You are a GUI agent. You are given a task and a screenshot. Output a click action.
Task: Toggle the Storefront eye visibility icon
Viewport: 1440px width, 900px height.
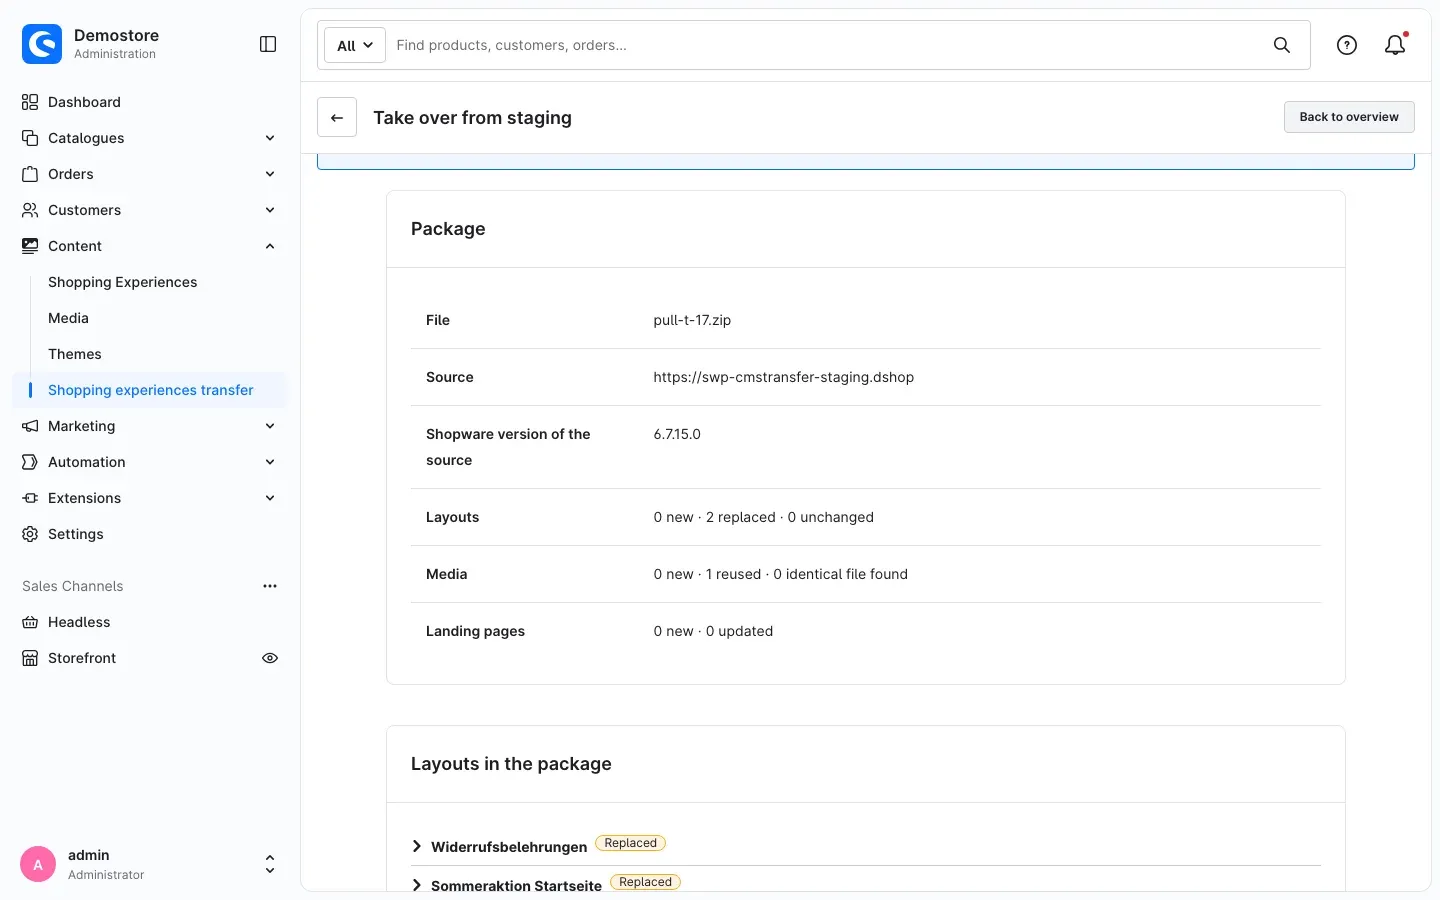click(270, 658)
